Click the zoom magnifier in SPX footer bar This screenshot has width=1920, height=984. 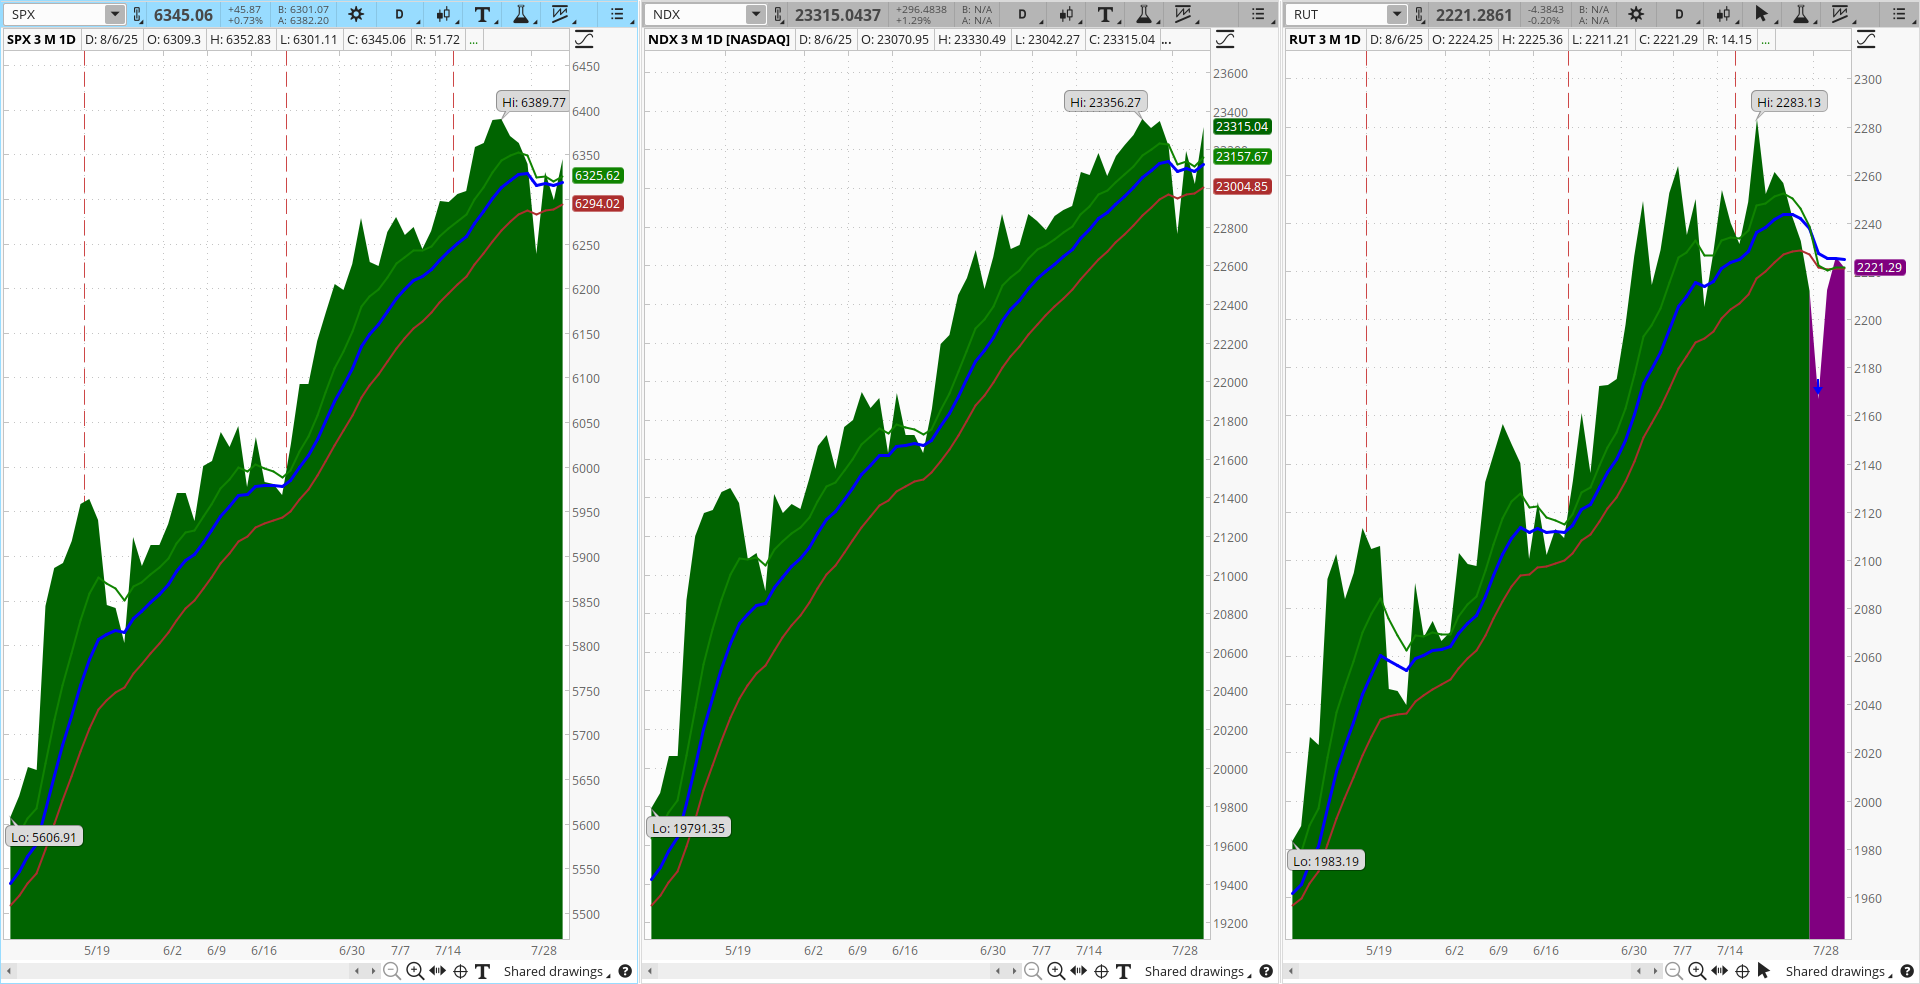(413, 971)
